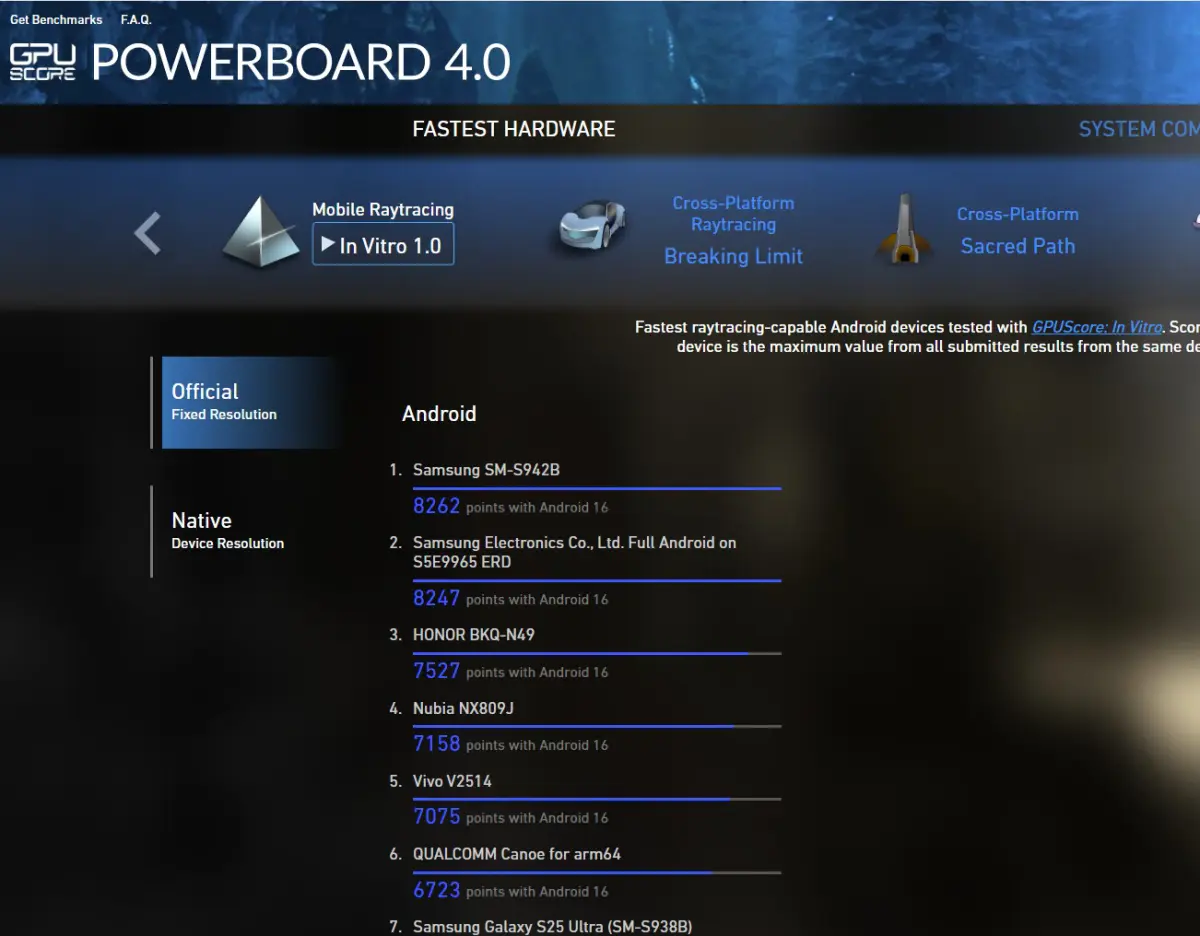Open the Get Benchmarks menu link

(x=56, y=20)
